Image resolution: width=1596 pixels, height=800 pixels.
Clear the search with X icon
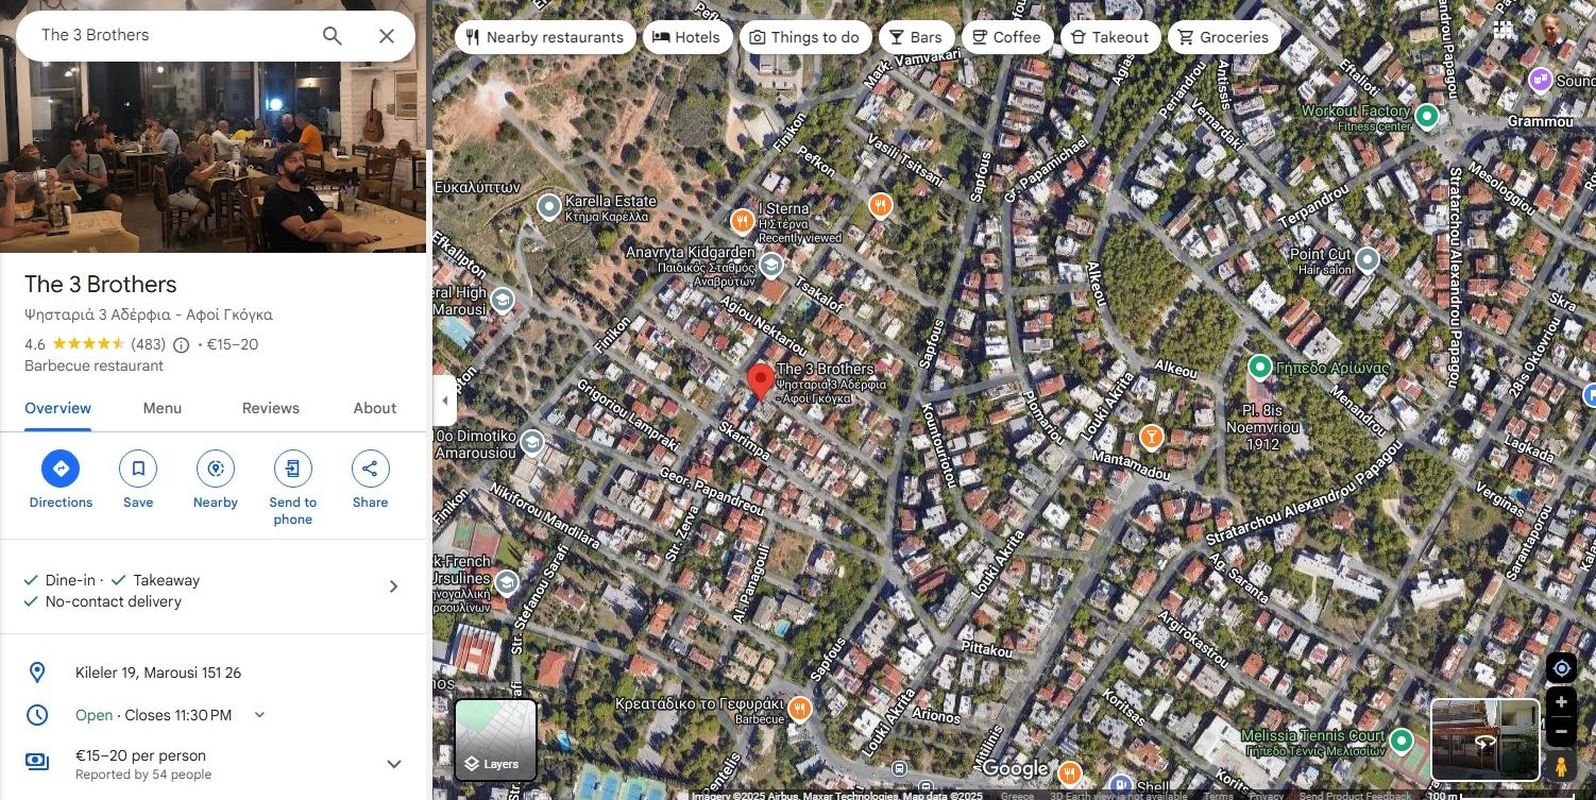387,36
